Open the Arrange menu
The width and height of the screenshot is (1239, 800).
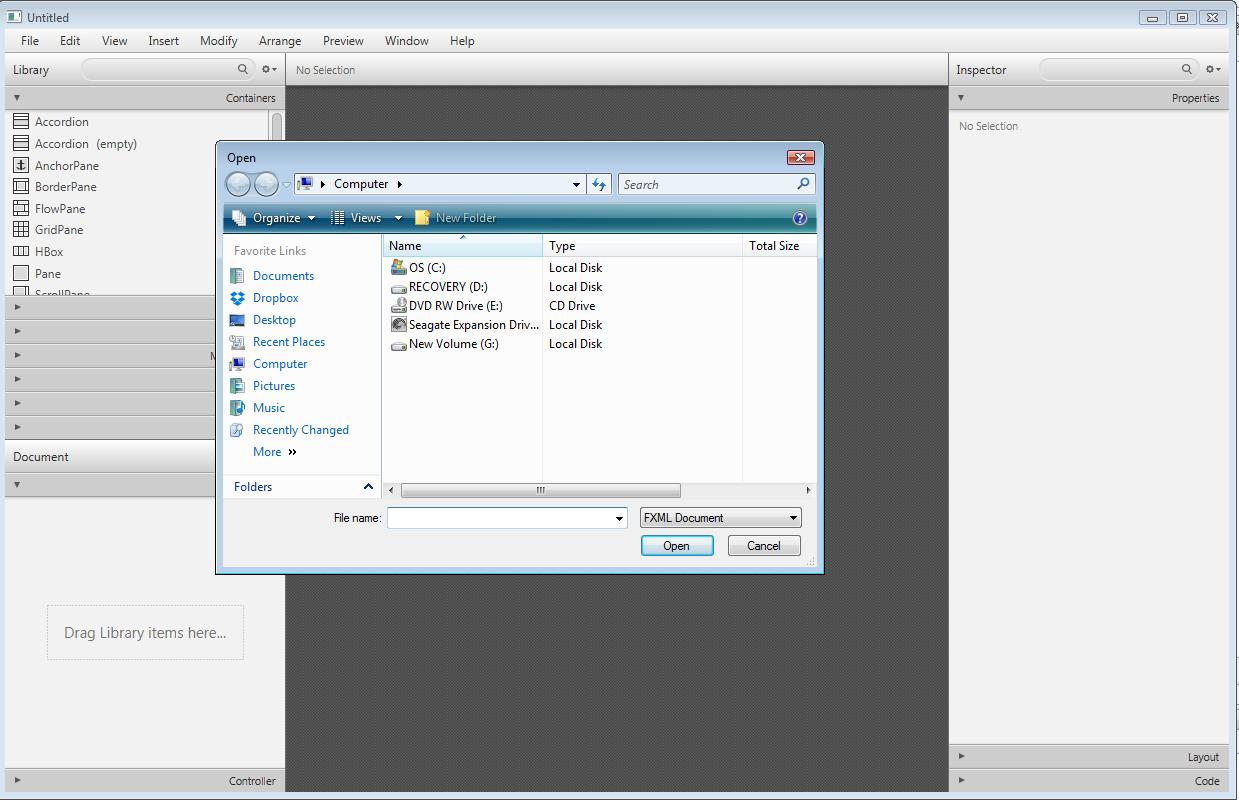280,41
